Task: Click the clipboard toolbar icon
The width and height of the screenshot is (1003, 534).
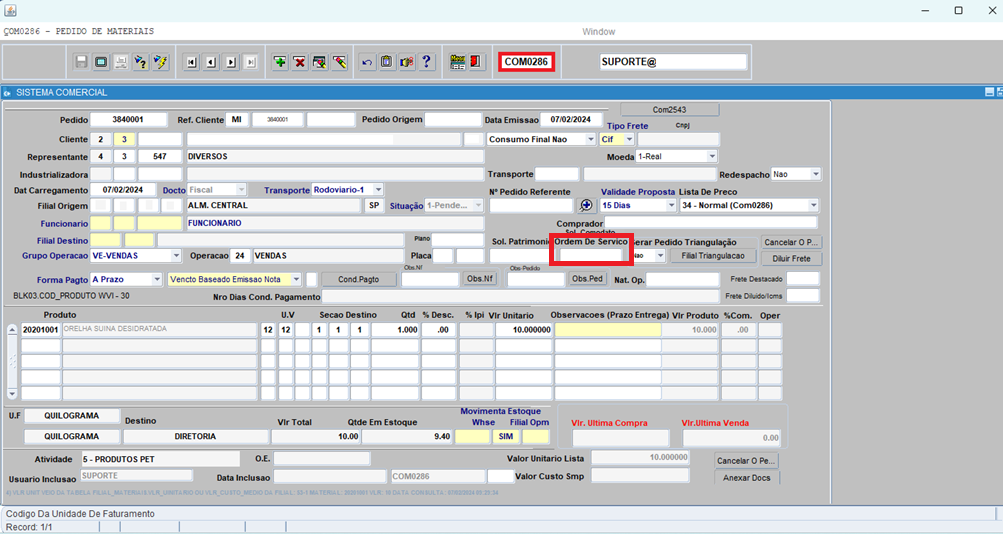Action: 387,62
